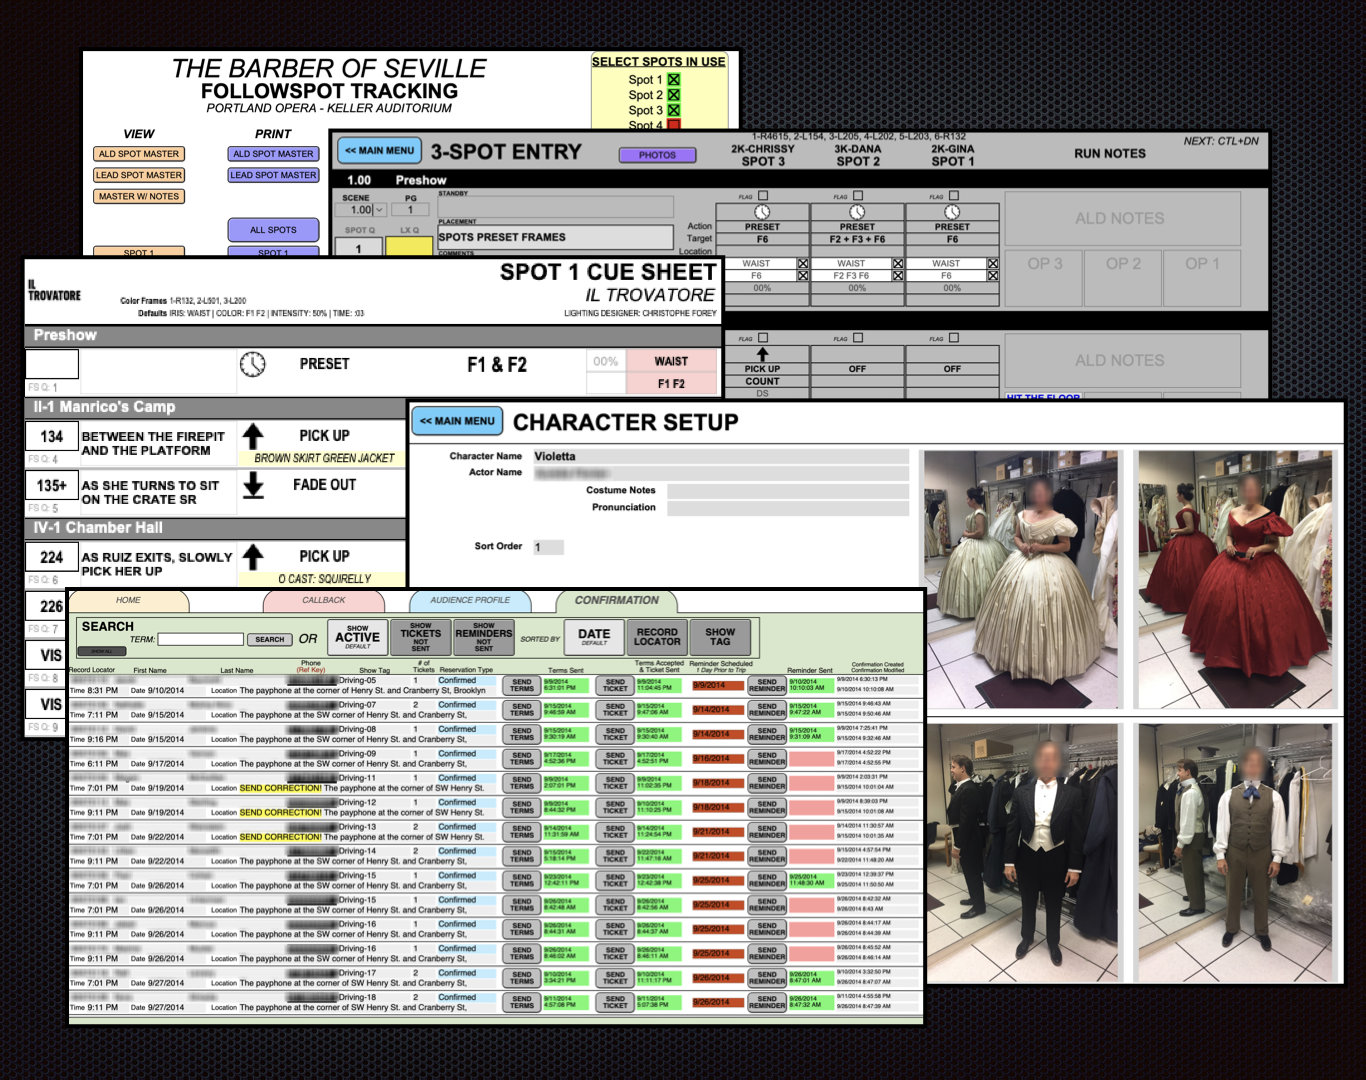Open the Callback tab
The image size is (1366, 1080).
323,600
